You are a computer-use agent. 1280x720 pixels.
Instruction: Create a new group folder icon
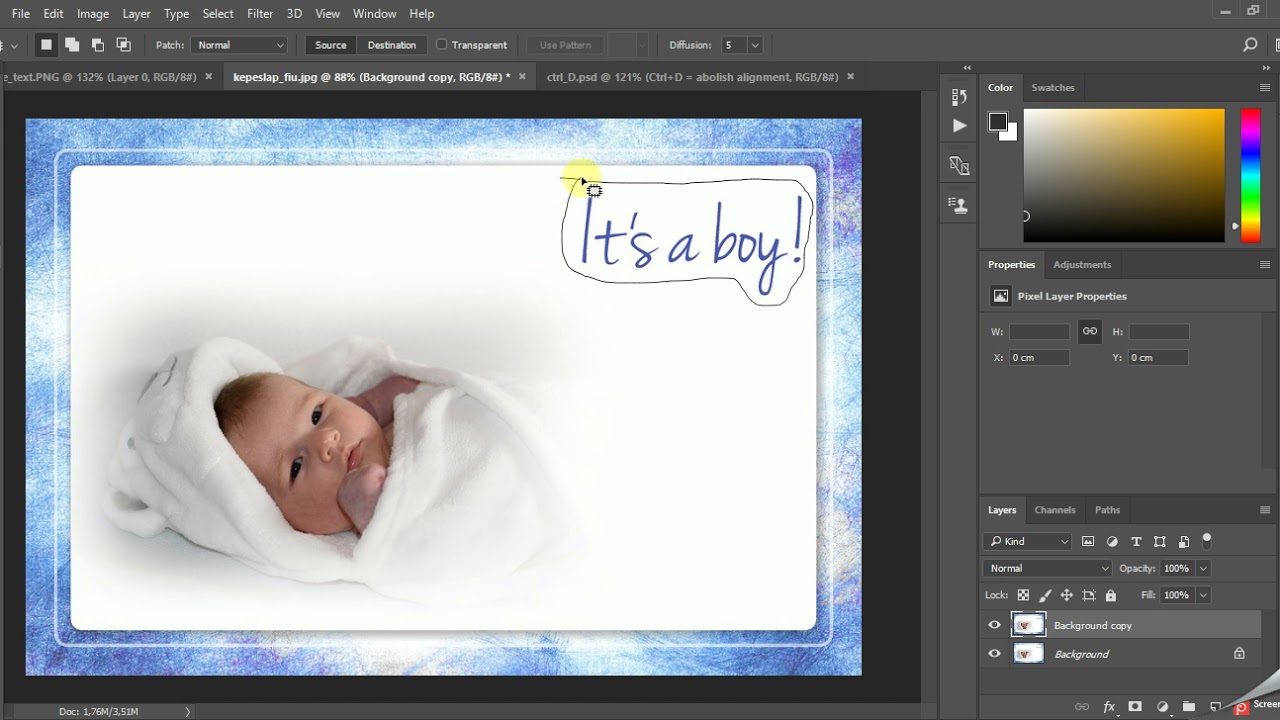(1188, 707)
